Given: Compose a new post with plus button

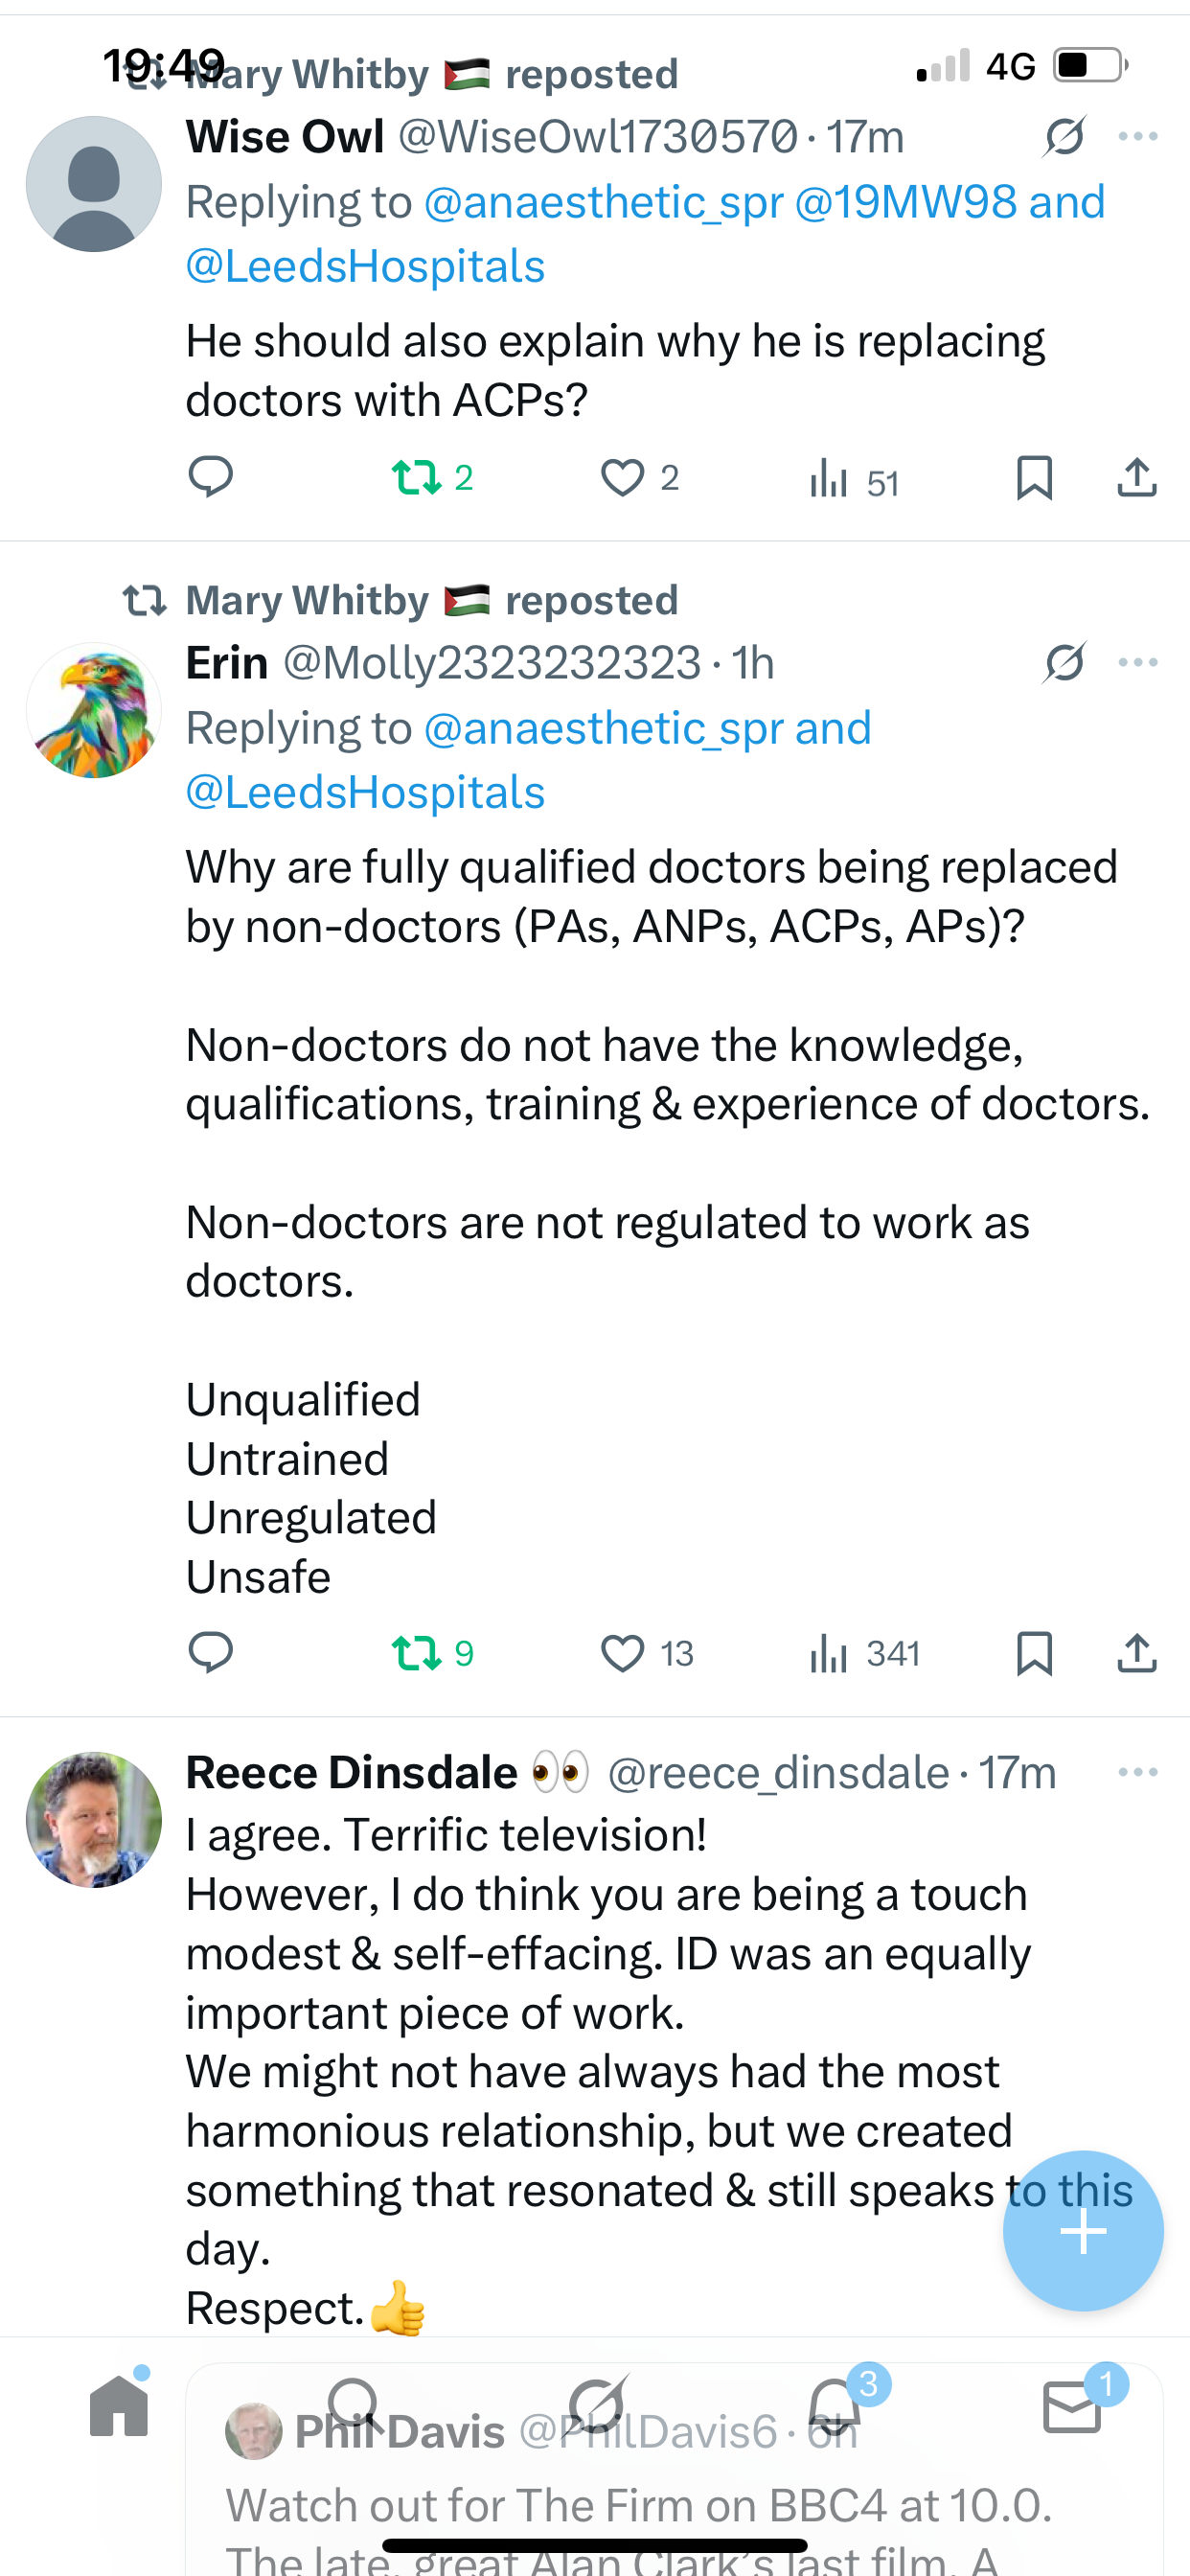Looking at the screenshot, I should click(1083, 2231).
